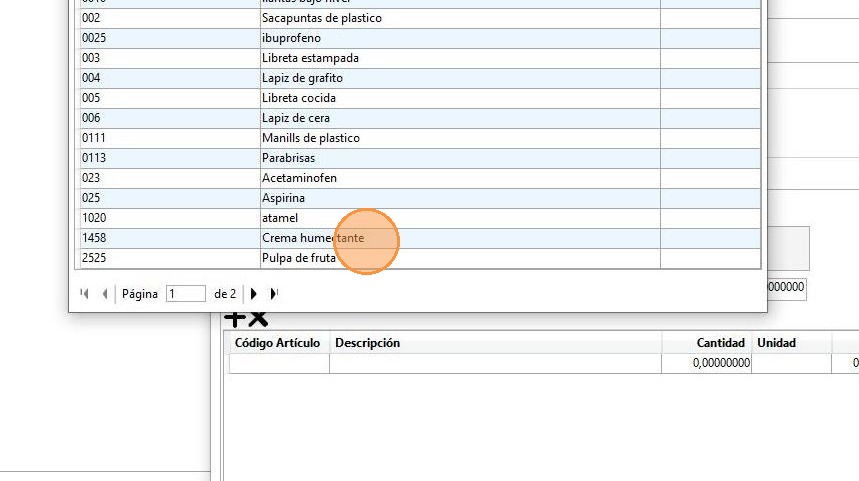Screen dimensions: 859x481
Task: Click article code 006
Action: [91, 118]
